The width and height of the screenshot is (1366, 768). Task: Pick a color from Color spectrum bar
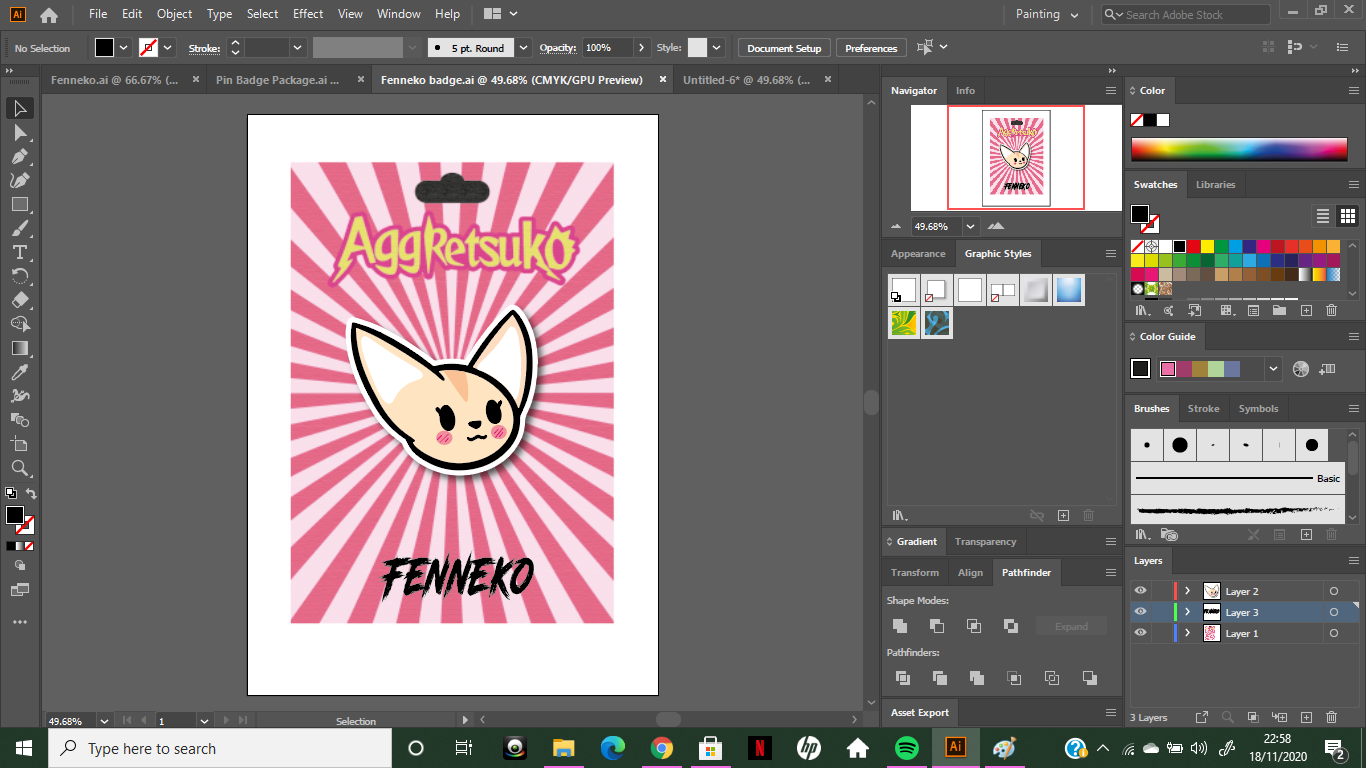(x=1239, y=148)
